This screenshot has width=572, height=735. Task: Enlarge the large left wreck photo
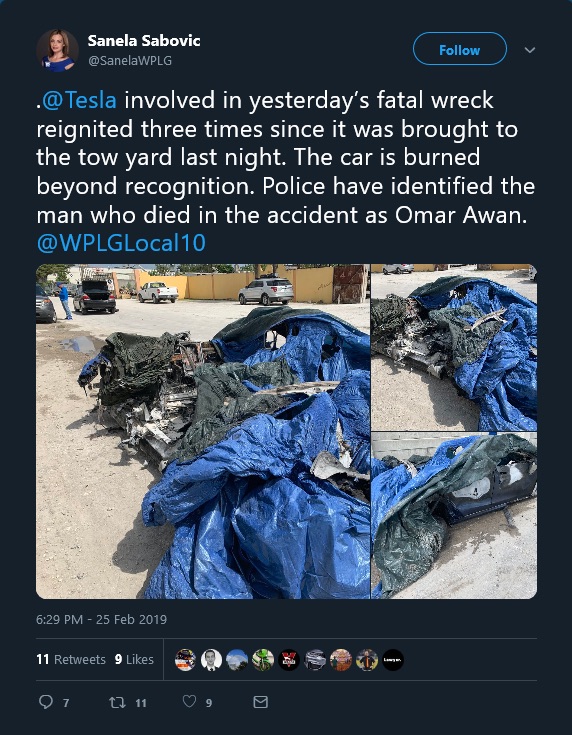click(x=203, y=431)
